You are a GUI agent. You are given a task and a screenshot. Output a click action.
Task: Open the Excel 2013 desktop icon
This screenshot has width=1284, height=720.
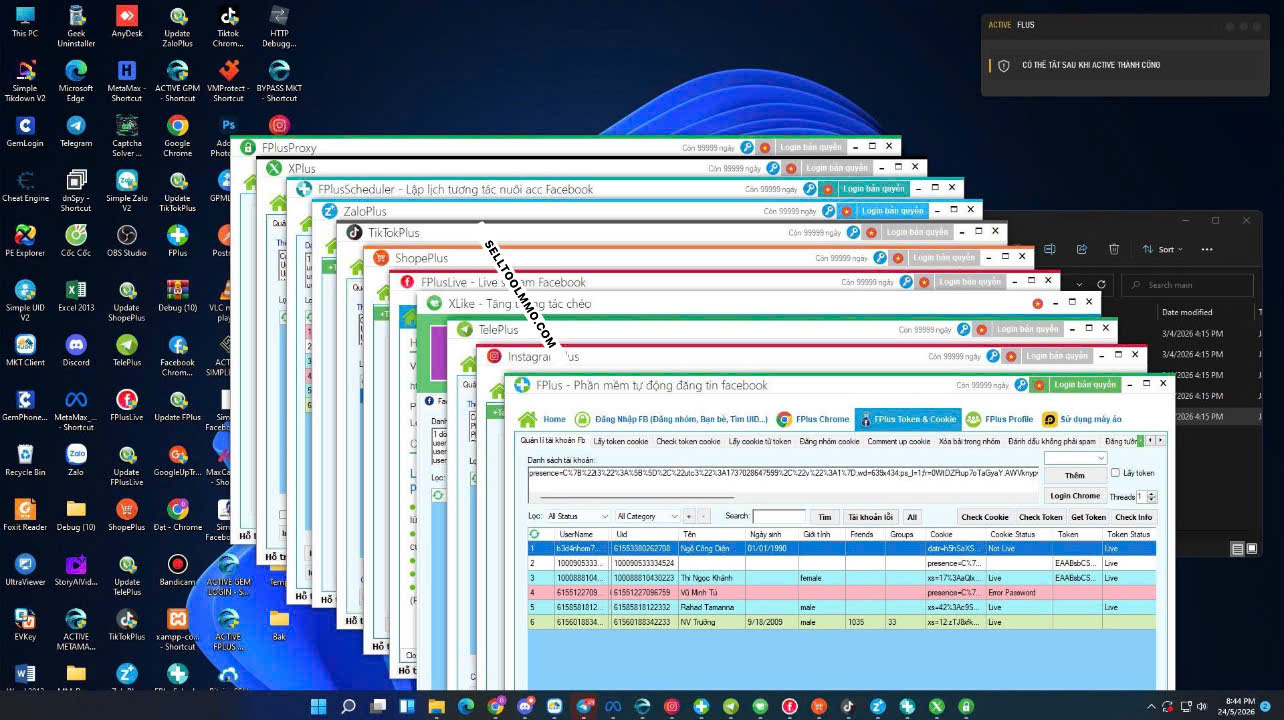[76, 296]
